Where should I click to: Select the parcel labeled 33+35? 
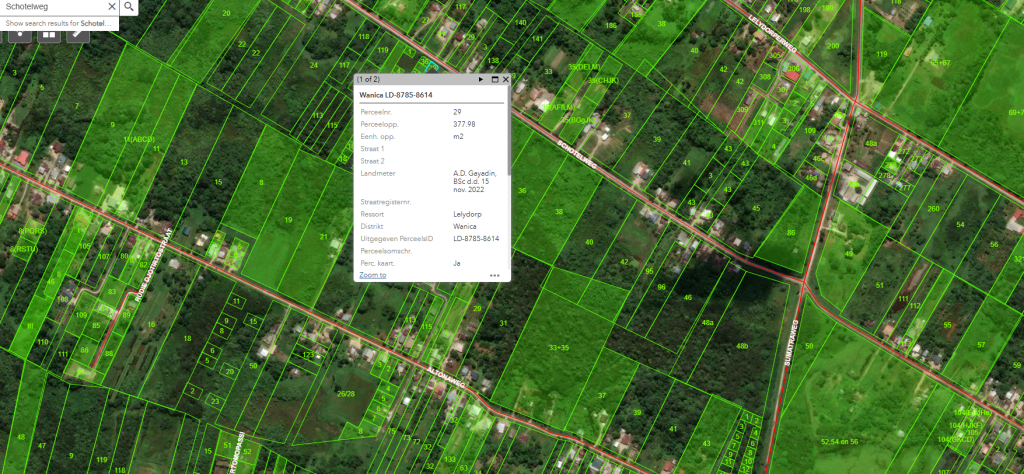[559, 347]
